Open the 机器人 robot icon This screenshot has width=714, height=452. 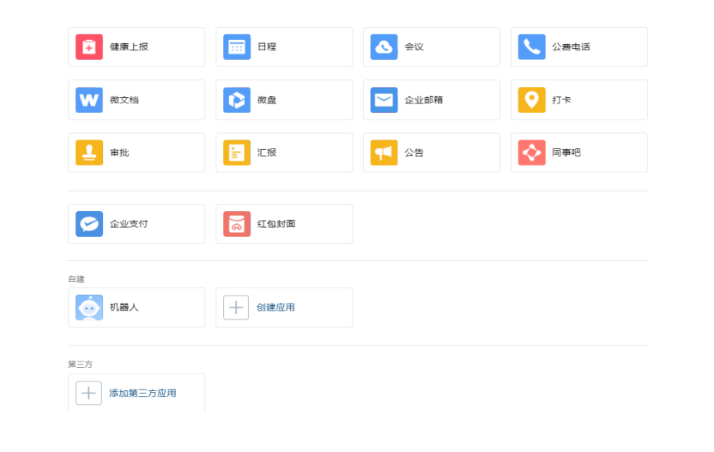pos(89,308)
